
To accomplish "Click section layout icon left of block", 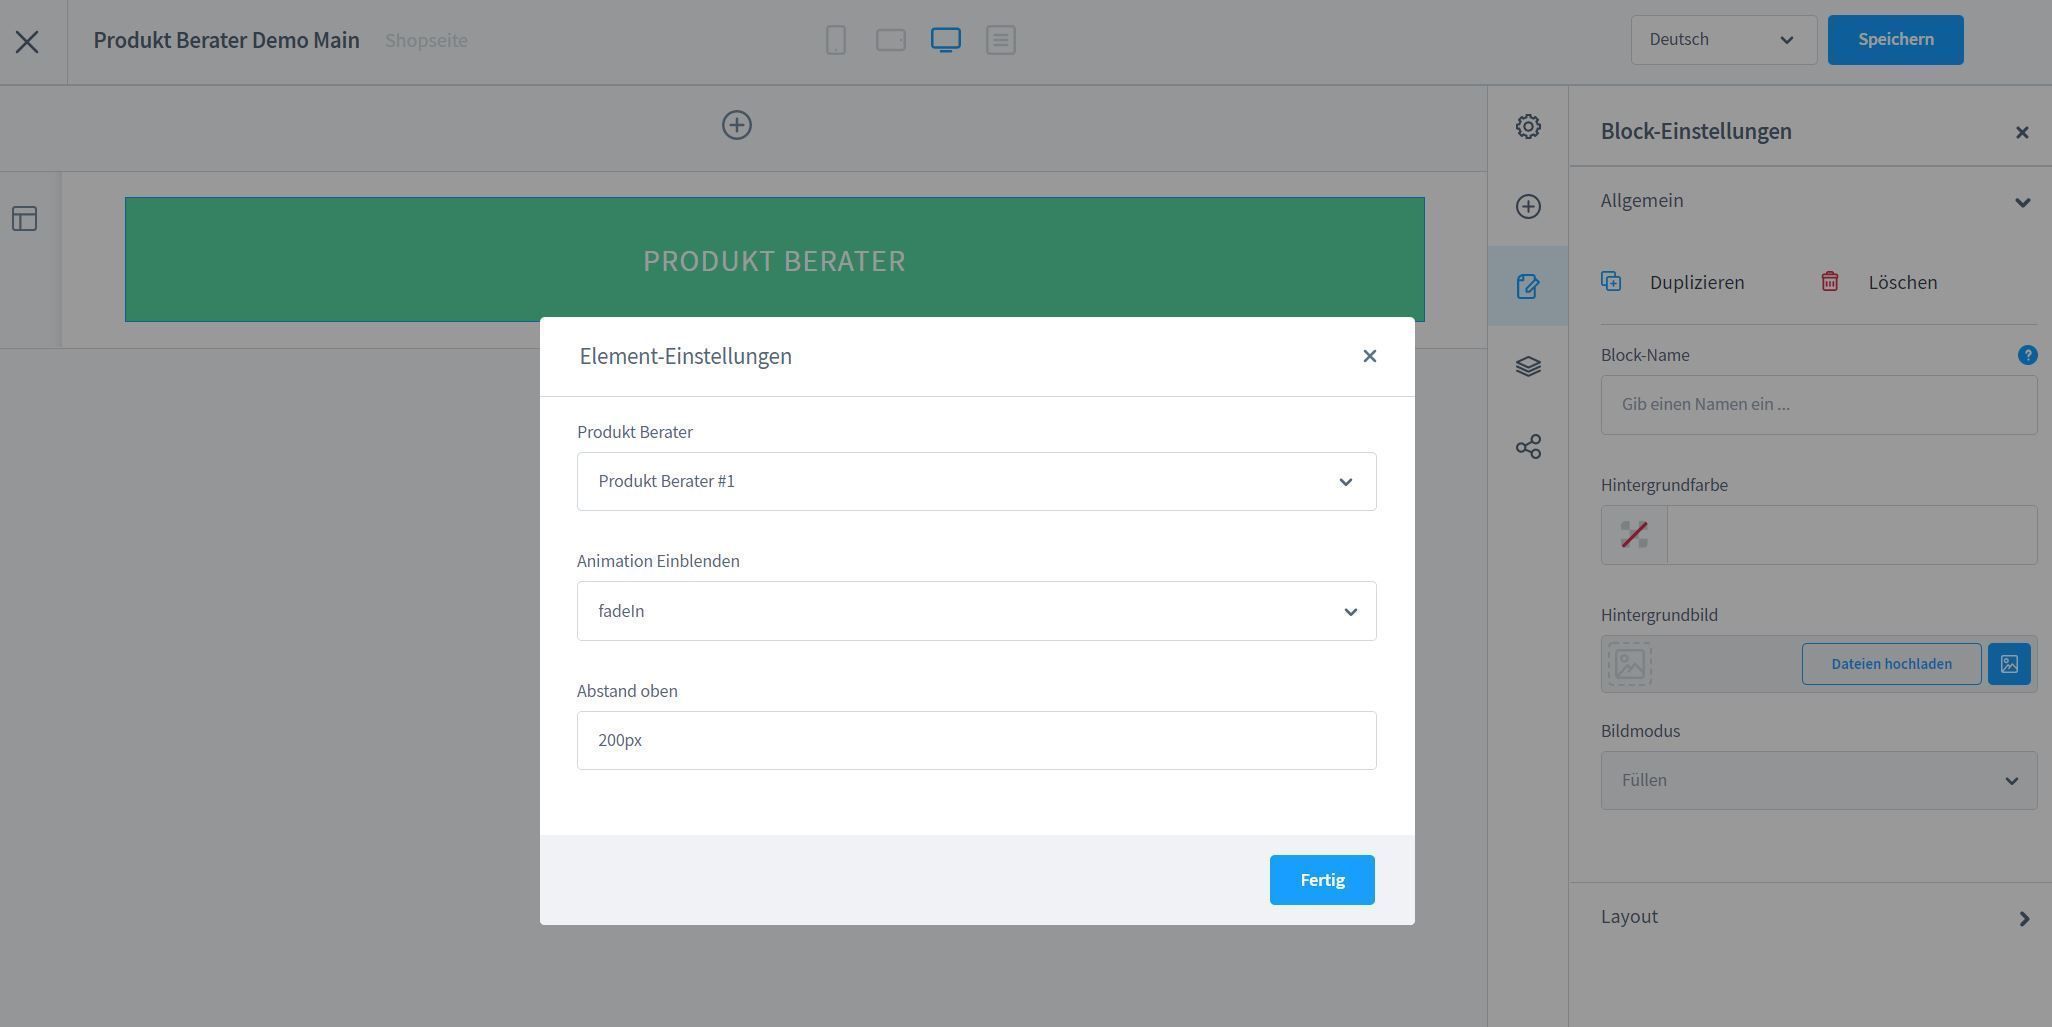I will click(x=25, y=219).
